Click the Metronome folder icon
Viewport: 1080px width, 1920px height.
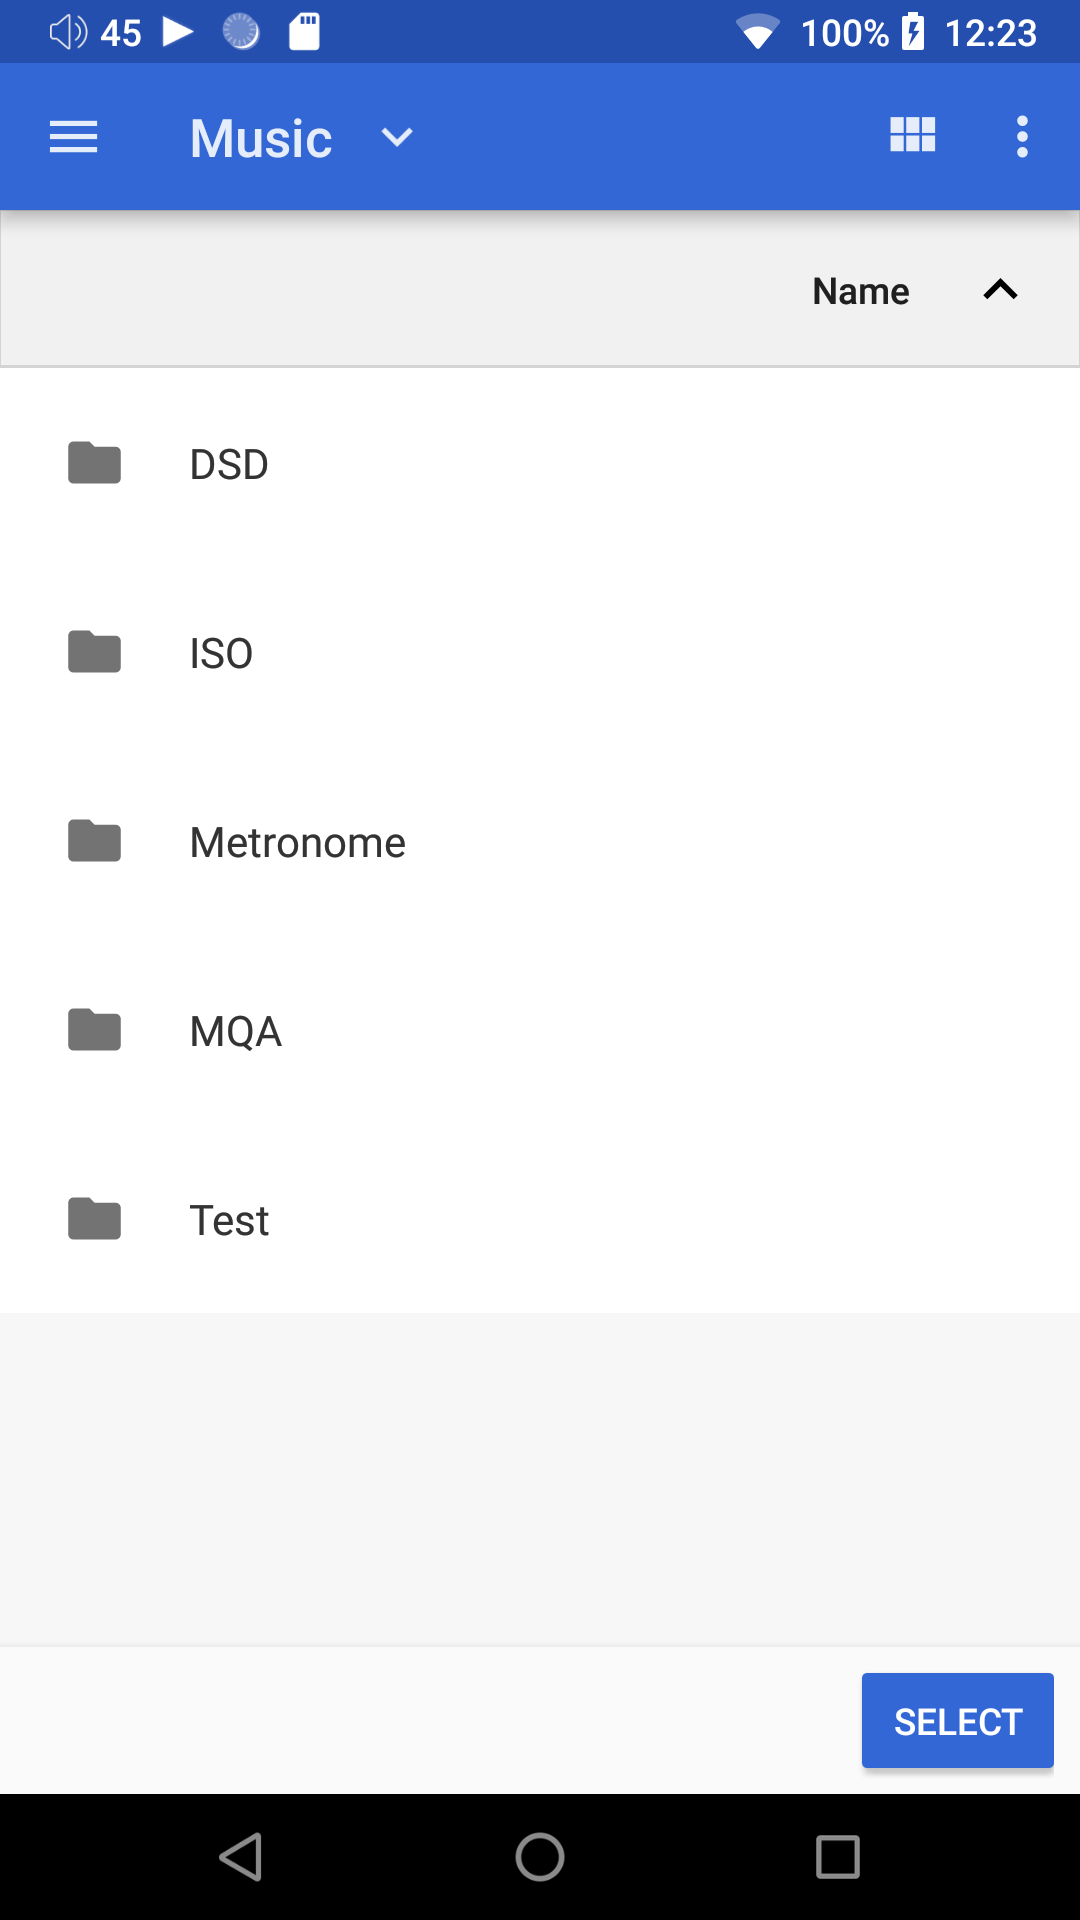click(95, 841)
